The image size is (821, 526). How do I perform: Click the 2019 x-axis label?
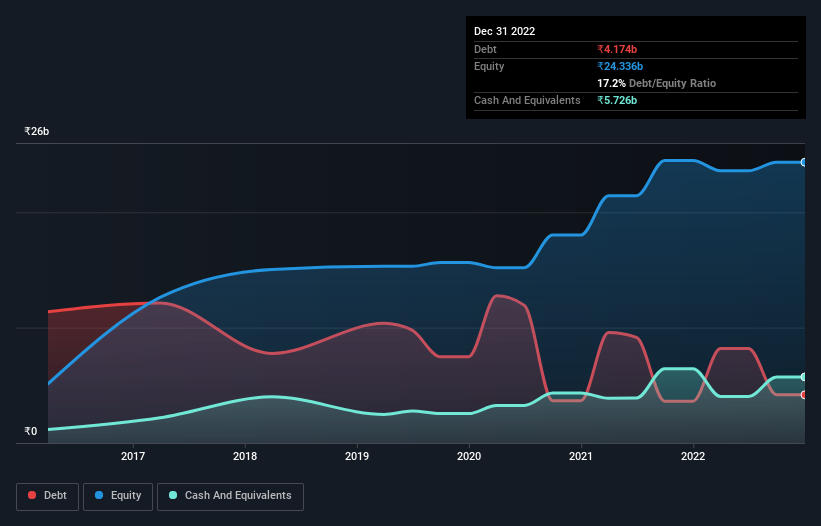(357, 456)
